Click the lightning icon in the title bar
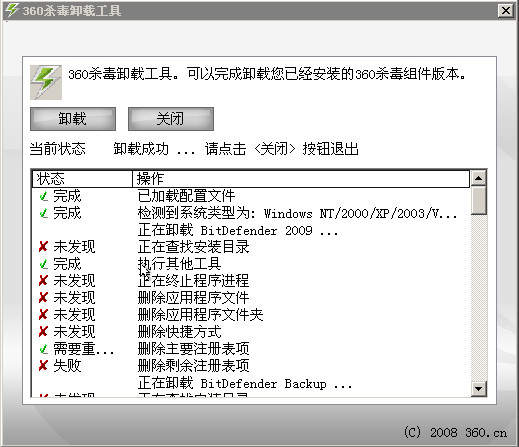 (x=12, y=10)
